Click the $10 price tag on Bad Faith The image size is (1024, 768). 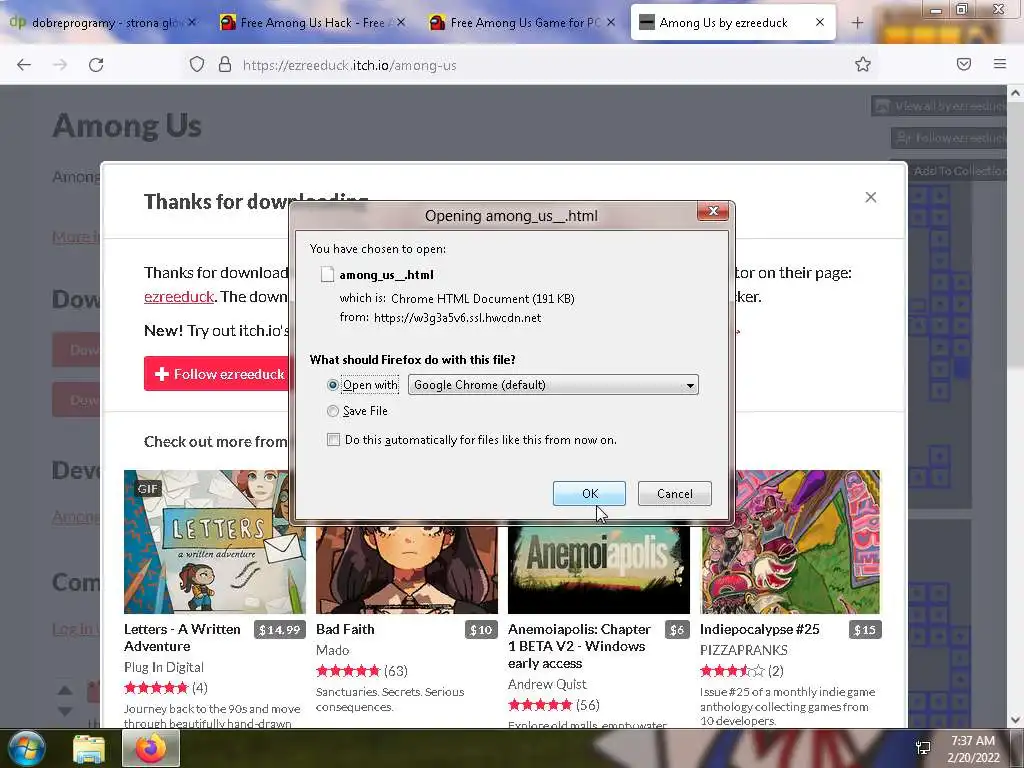[481, 630]
